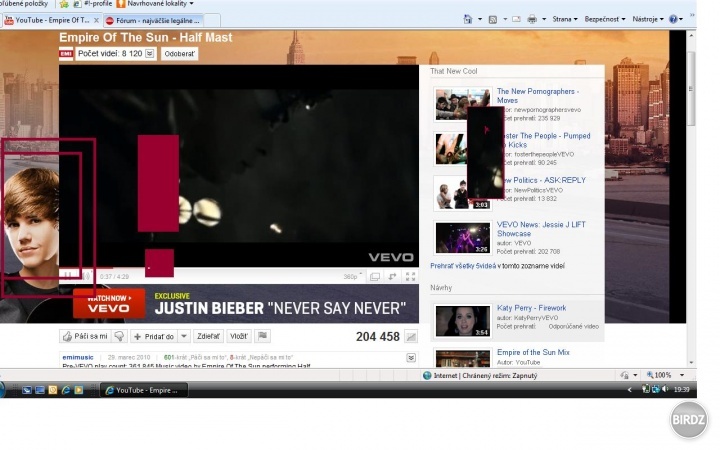This screenshot has width=720, height=450.
Task: Open Empire of the Sun Mix link
Action: pyautogui.click(x=533, y=352)
